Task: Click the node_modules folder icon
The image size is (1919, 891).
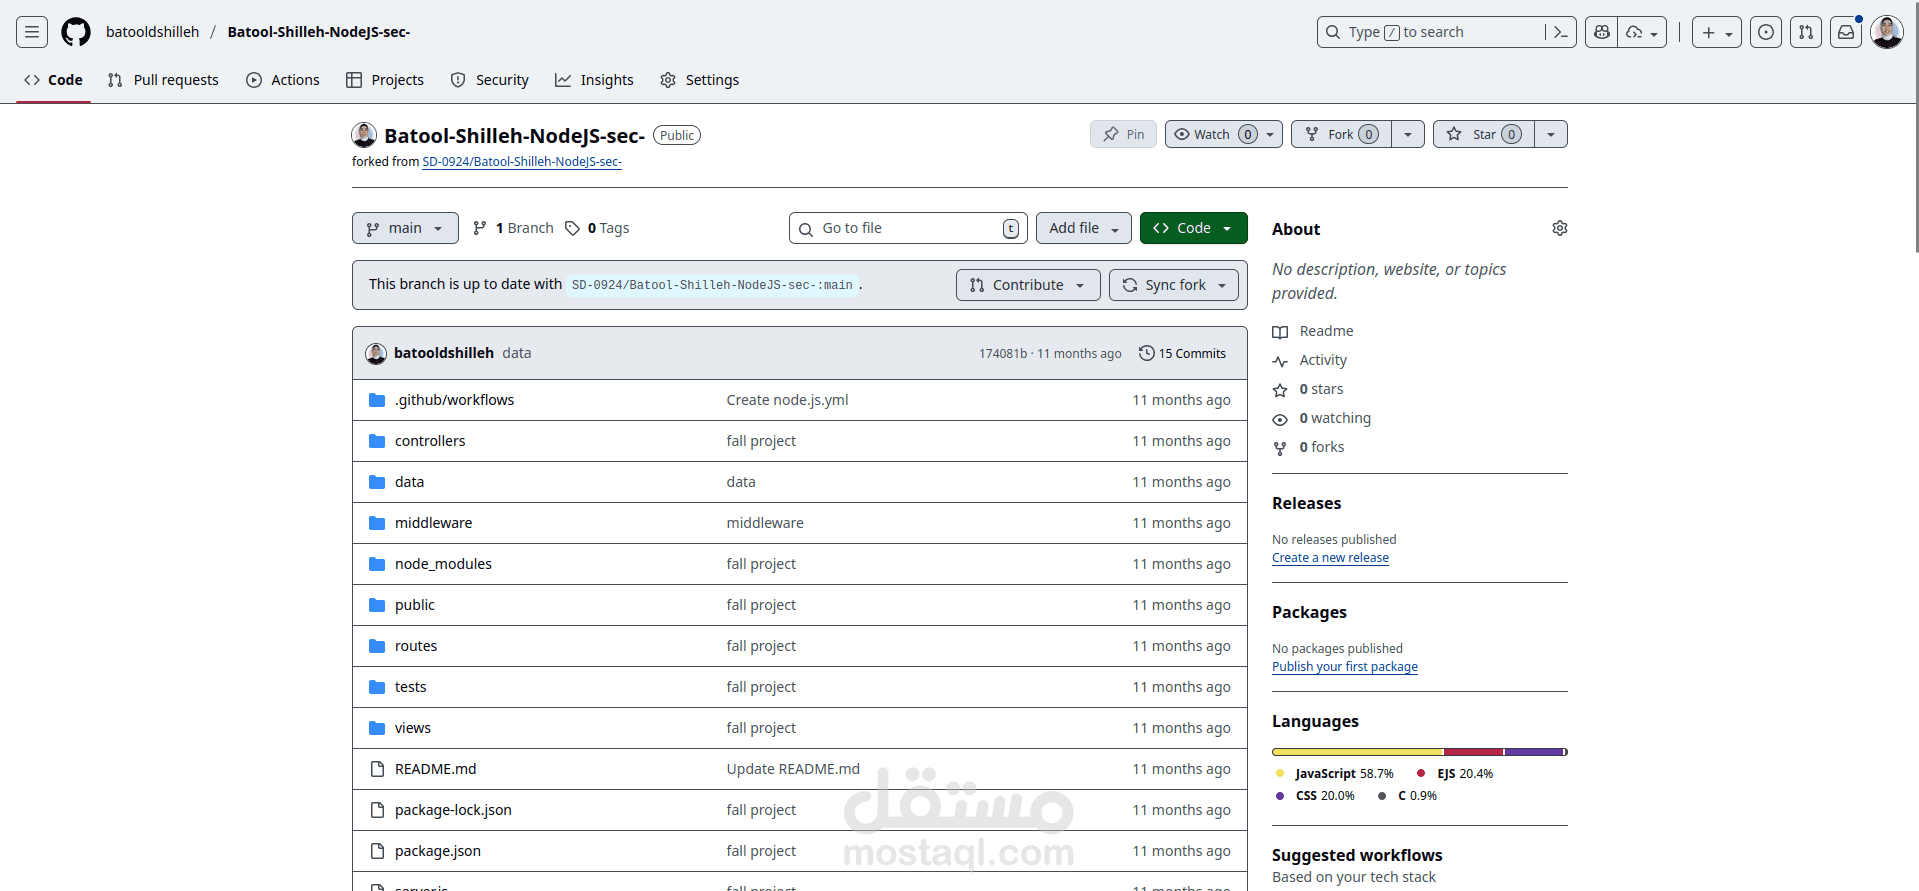Action: 377,564
